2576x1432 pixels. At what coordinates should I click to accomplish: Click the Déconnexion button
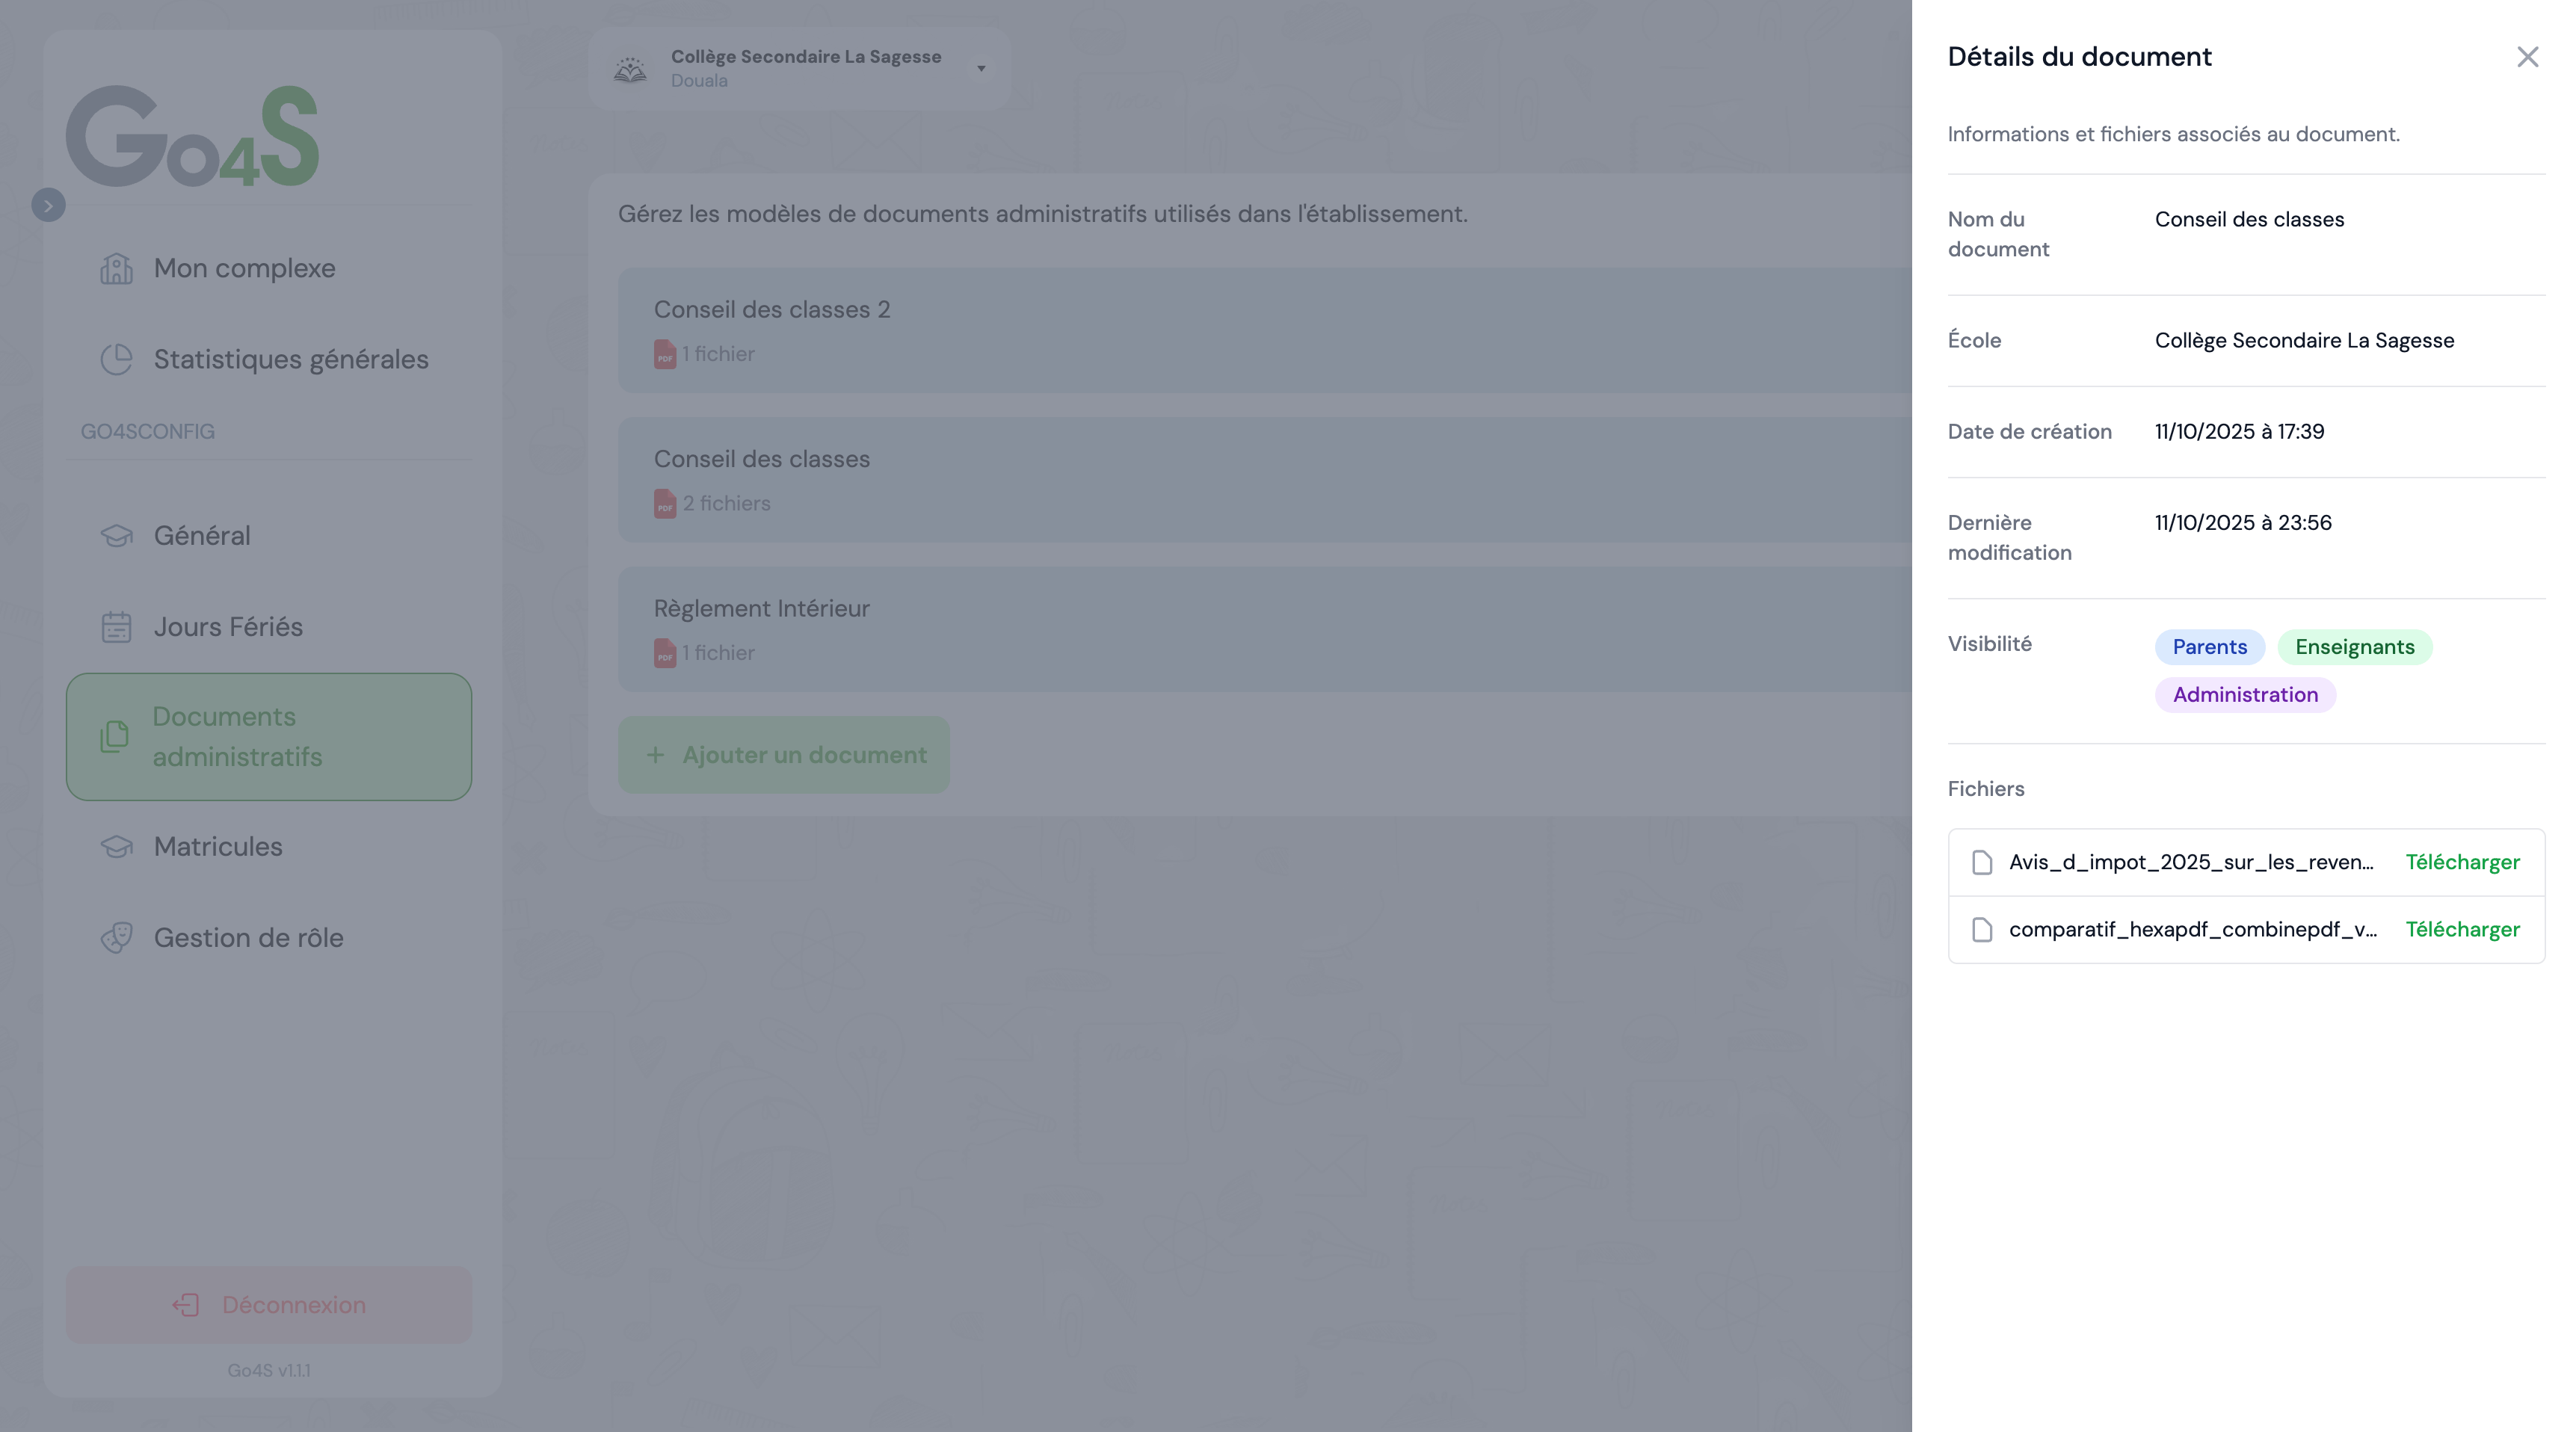(268, 1305)
